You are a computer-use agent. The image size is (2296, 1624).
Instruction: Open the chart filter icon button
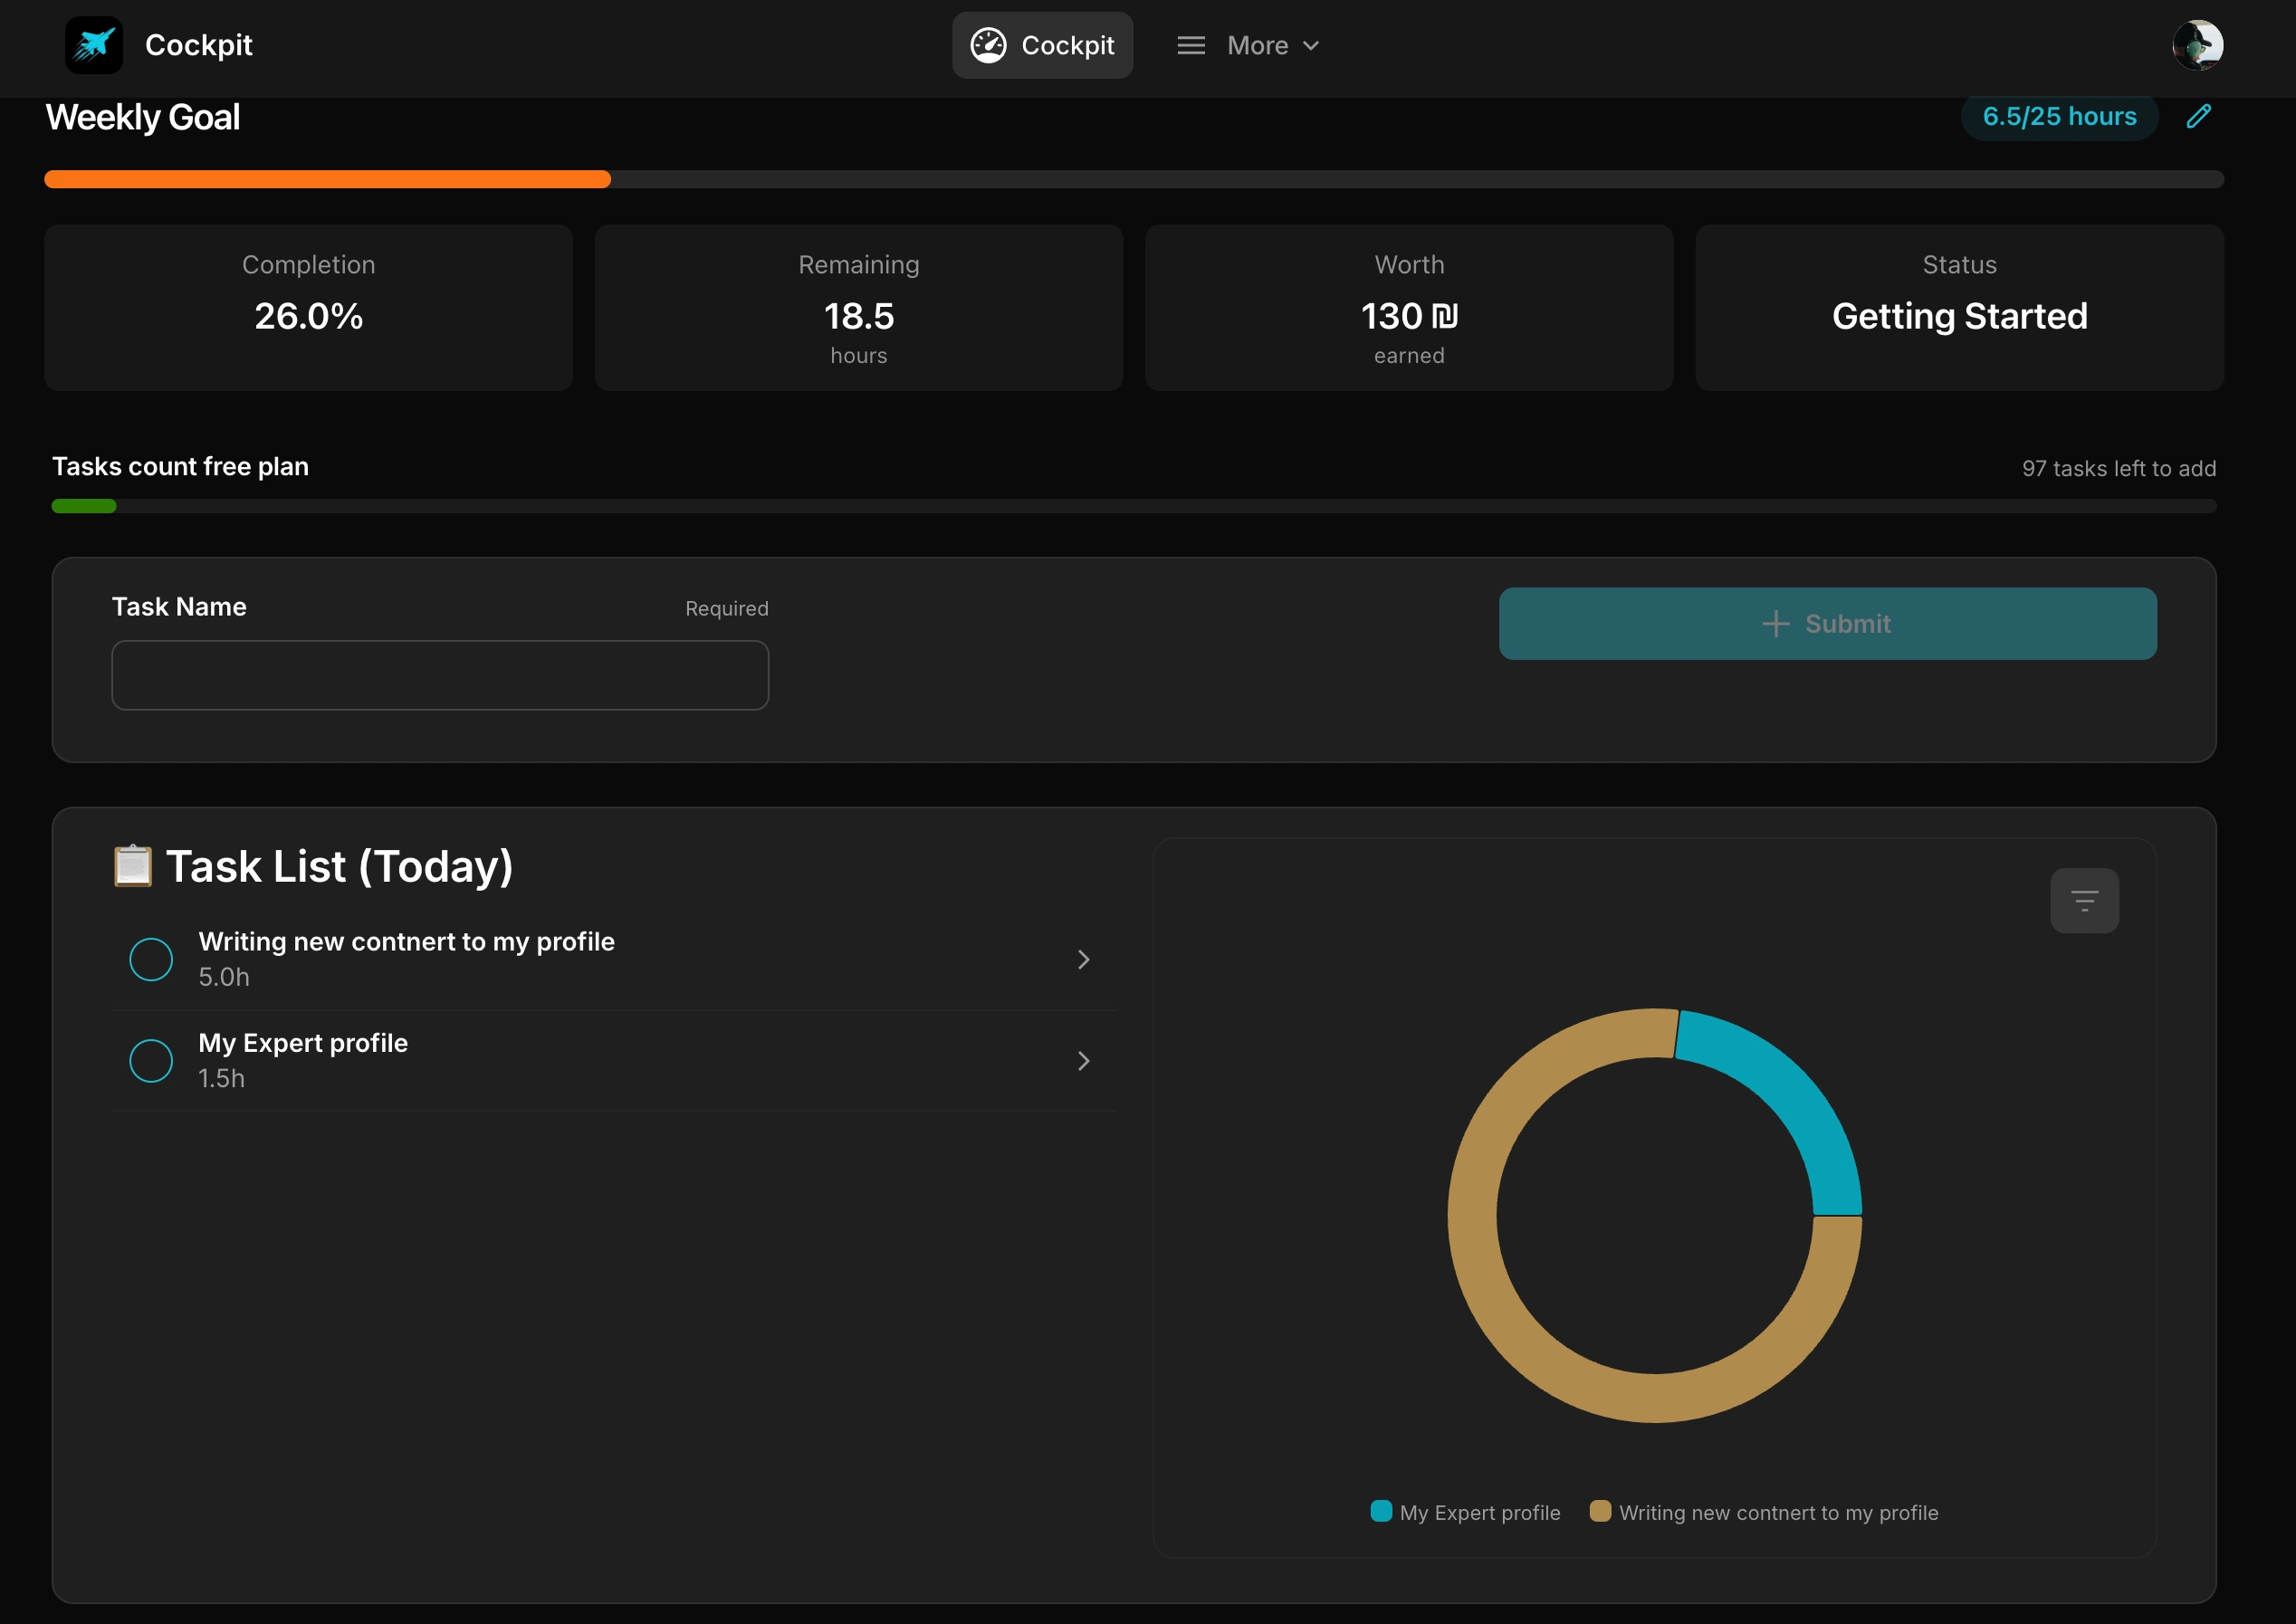[x=2084, y=900]
